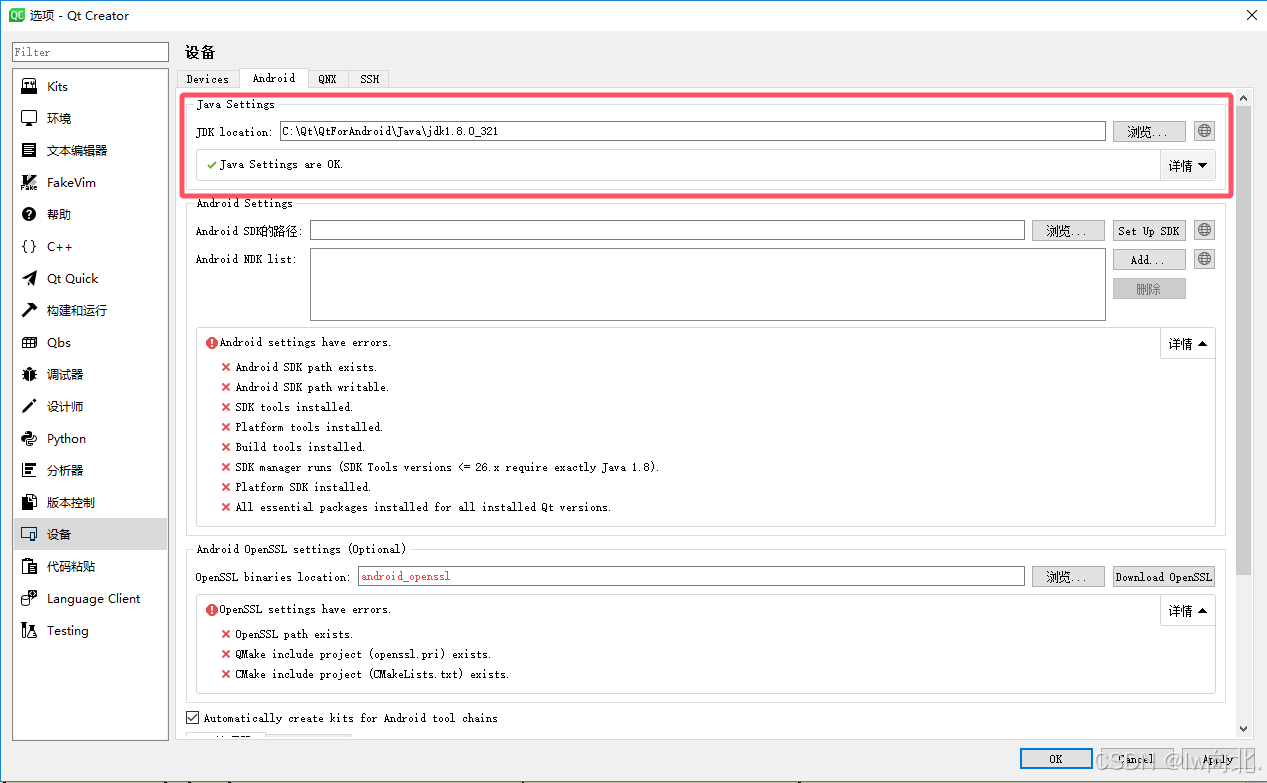Click the settings pane vertical scrollbar thumb
The image size is (1267, 783).
pyautogui.click(x=1244, y=340)
